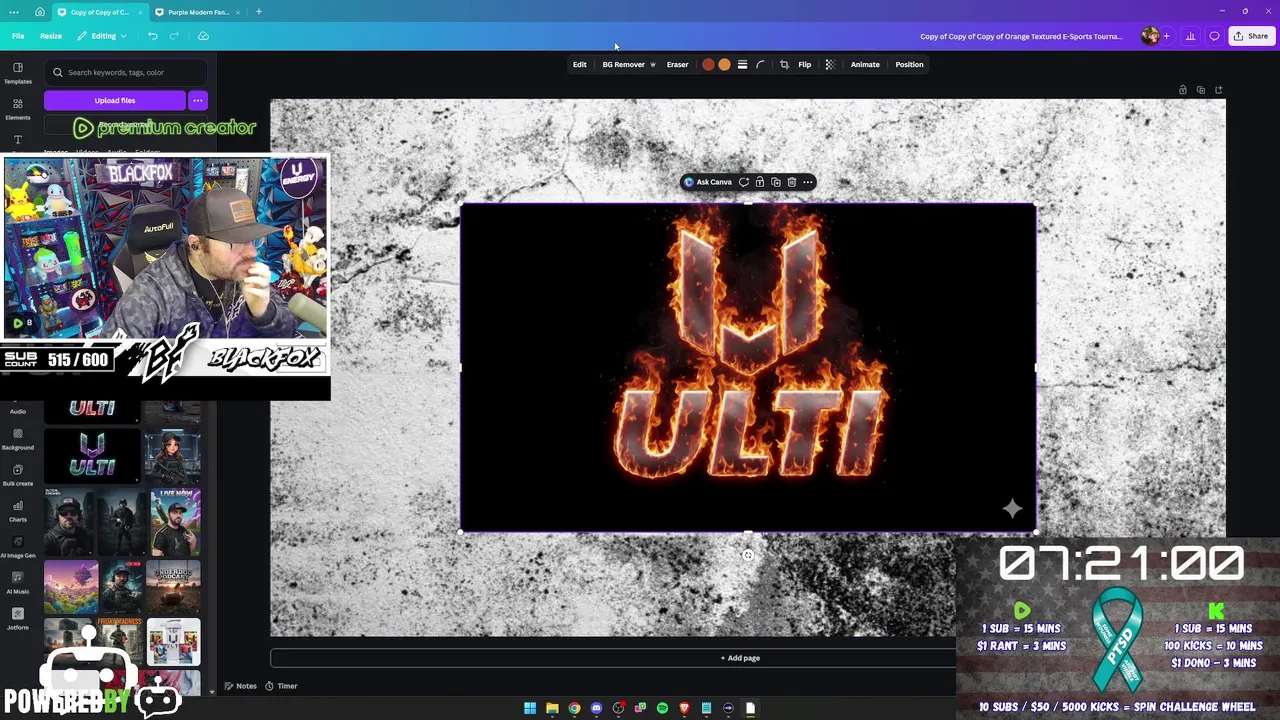Open the BG Remover tool
This screenshot has height=720, width=1280.
pos(629,64)
